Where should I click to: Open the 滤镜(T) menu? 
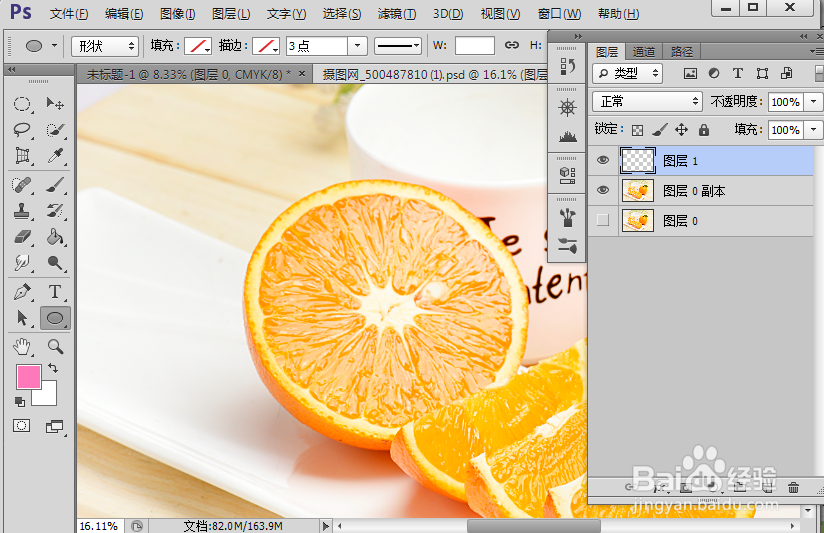397,14
